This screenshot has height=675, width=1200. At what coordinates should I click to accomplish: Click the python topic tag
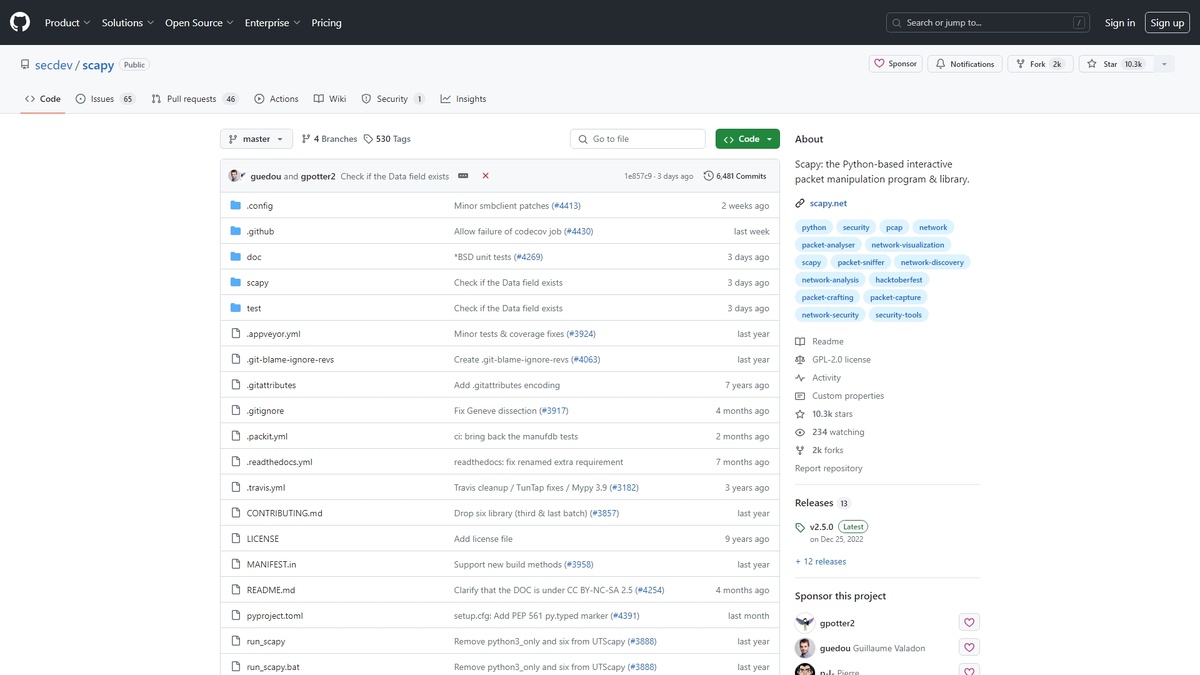point(814,227)
